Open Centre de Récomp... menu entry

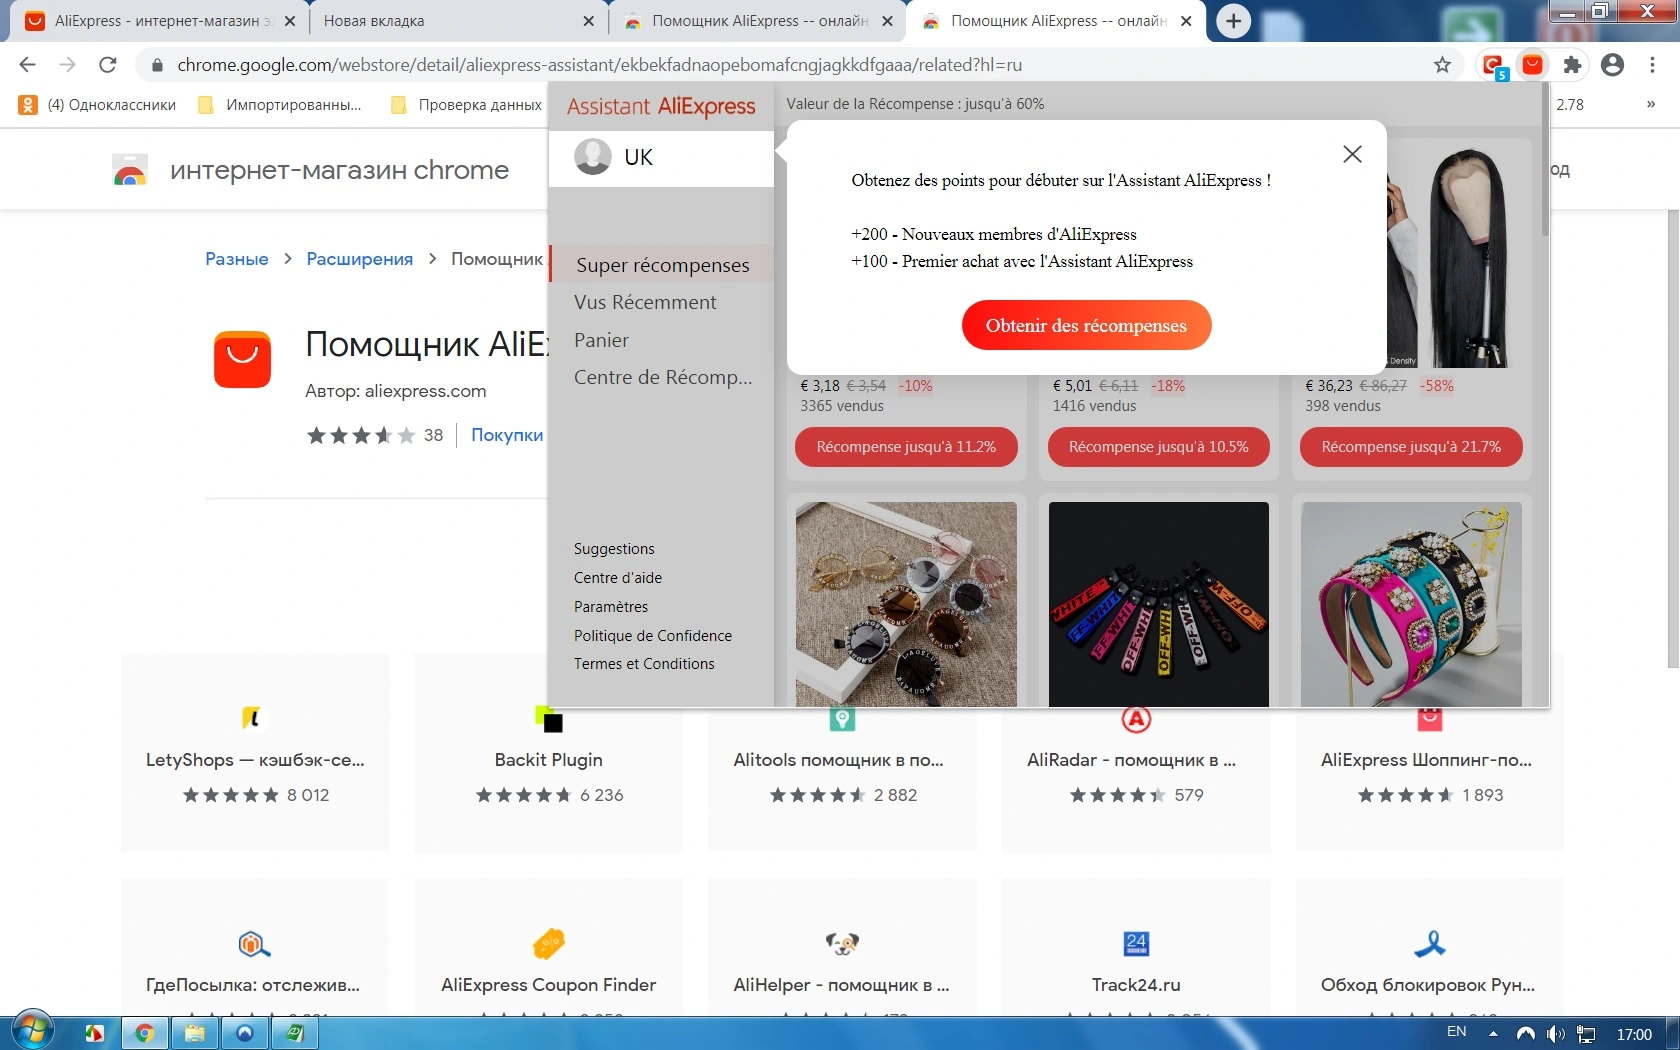pyautogui.click(x=663, y=377)
